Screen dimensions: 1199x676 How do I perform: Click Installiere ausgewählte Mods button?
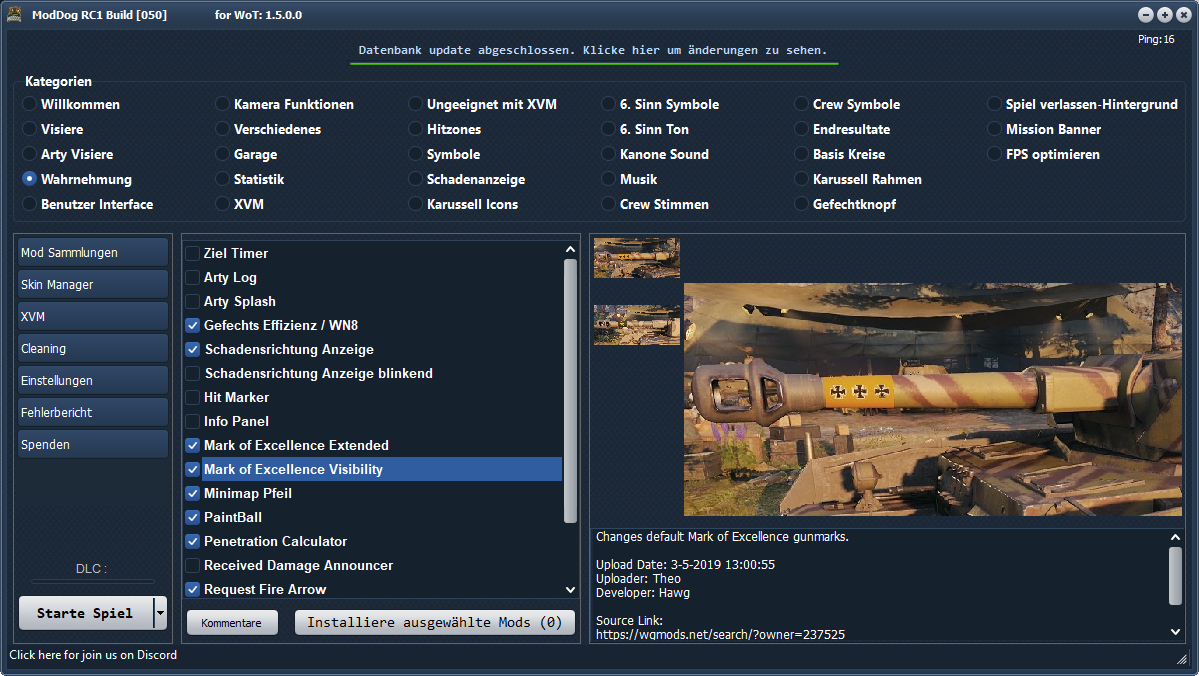point(434,622)
